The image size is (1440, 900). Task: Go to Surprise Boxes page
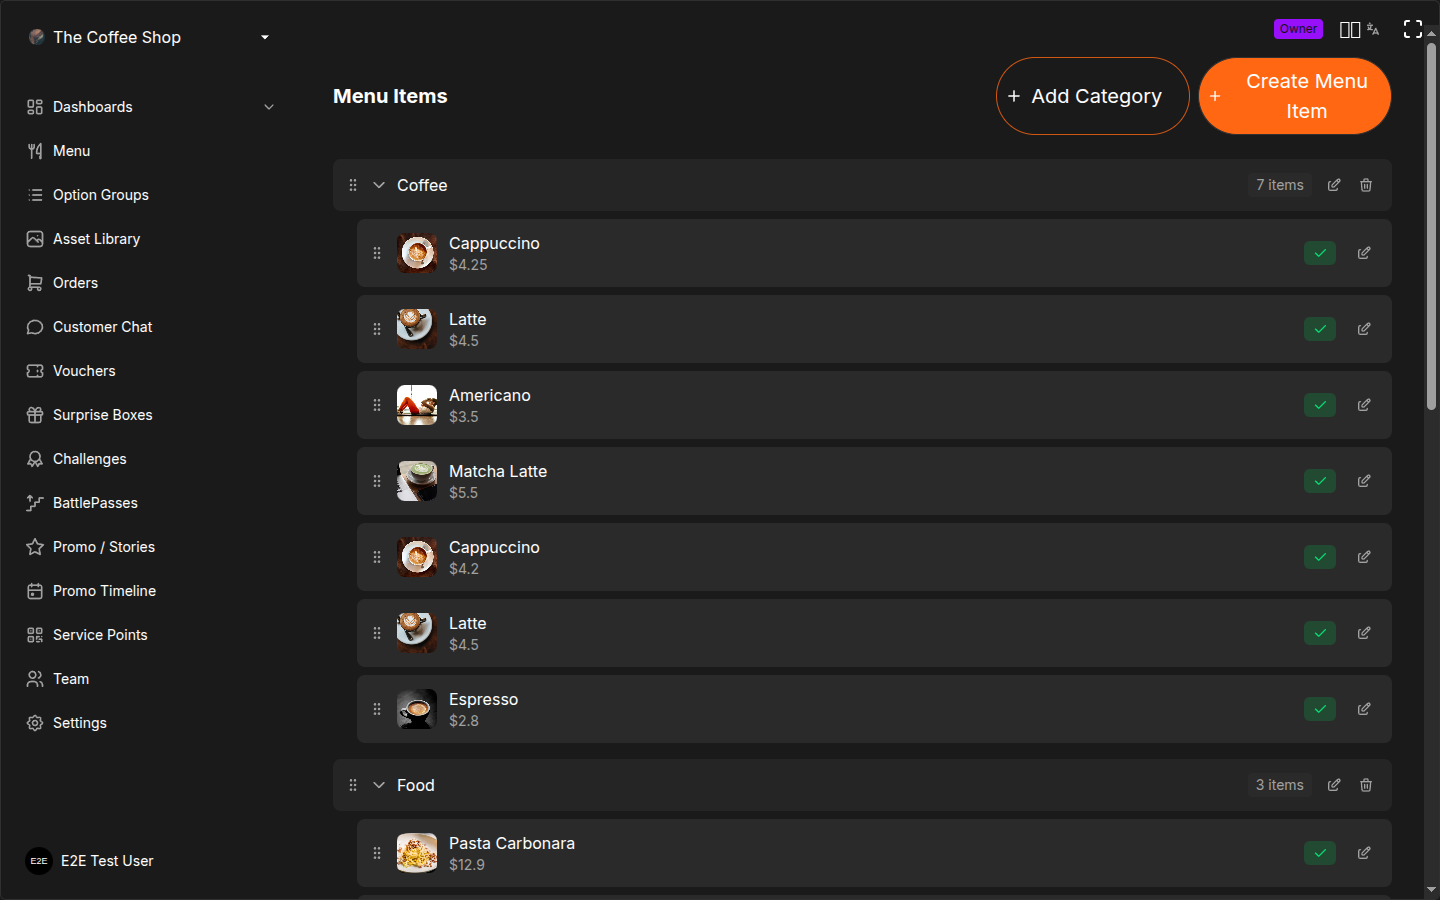click(103, 415)
